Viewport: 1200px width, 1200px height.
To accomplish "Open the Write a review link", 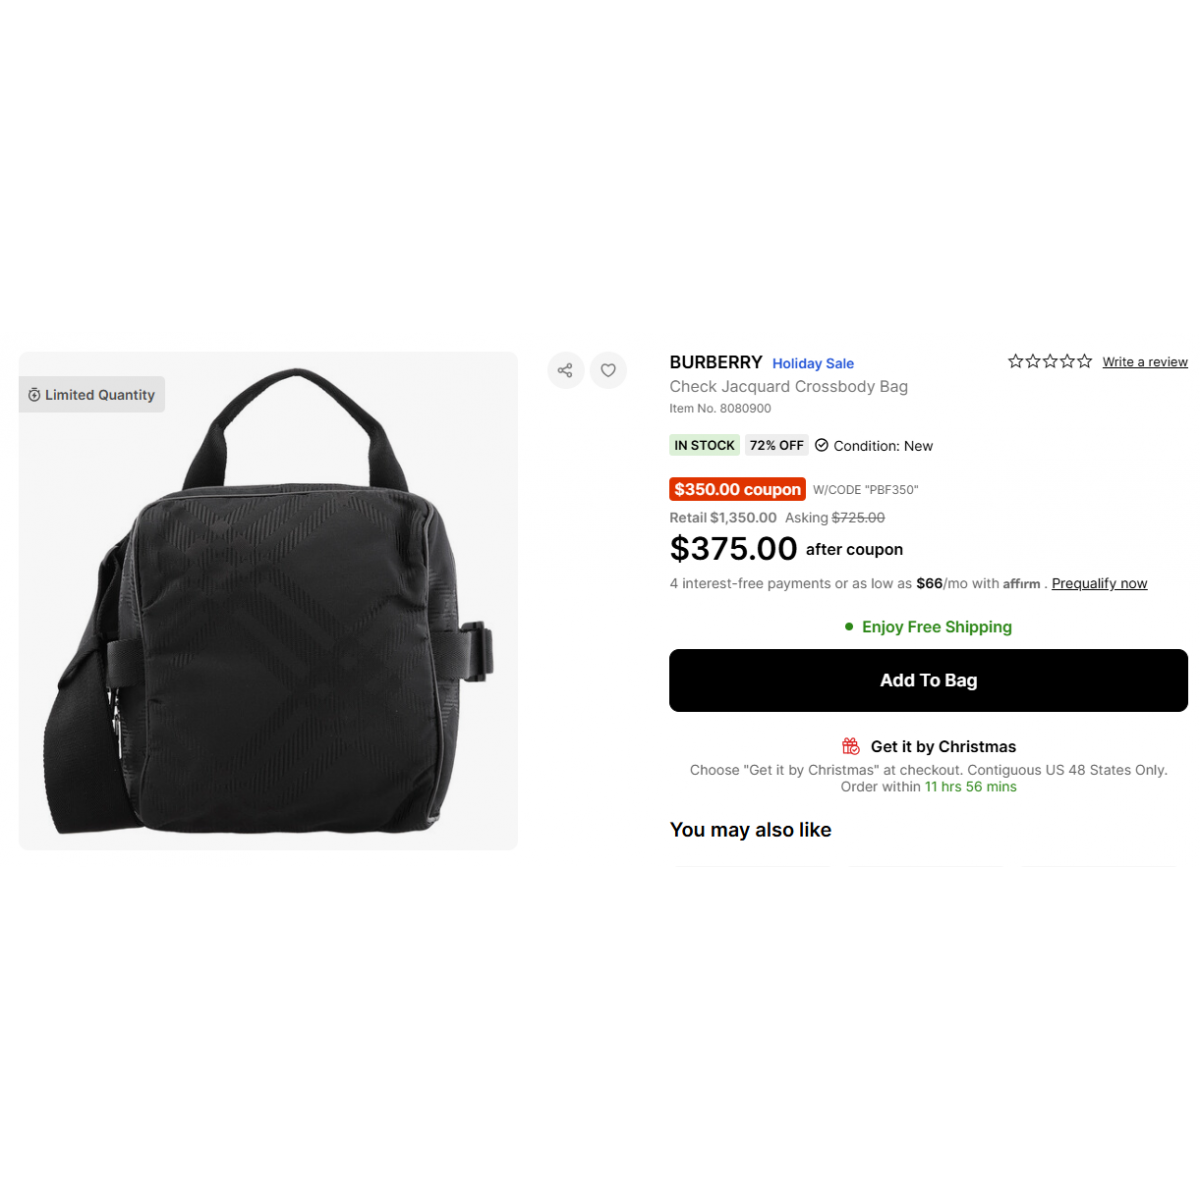I will (1145, 362).
